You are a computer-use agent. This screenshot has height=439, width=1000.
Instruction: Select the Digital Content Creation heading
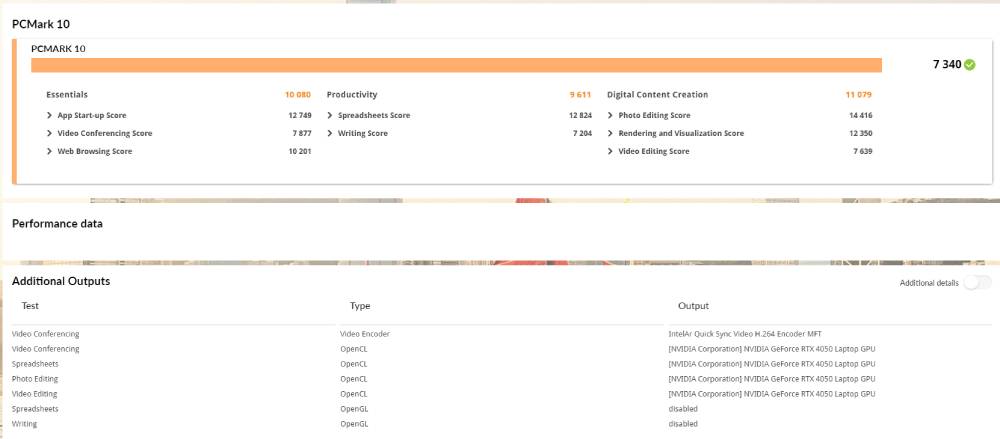657,95
